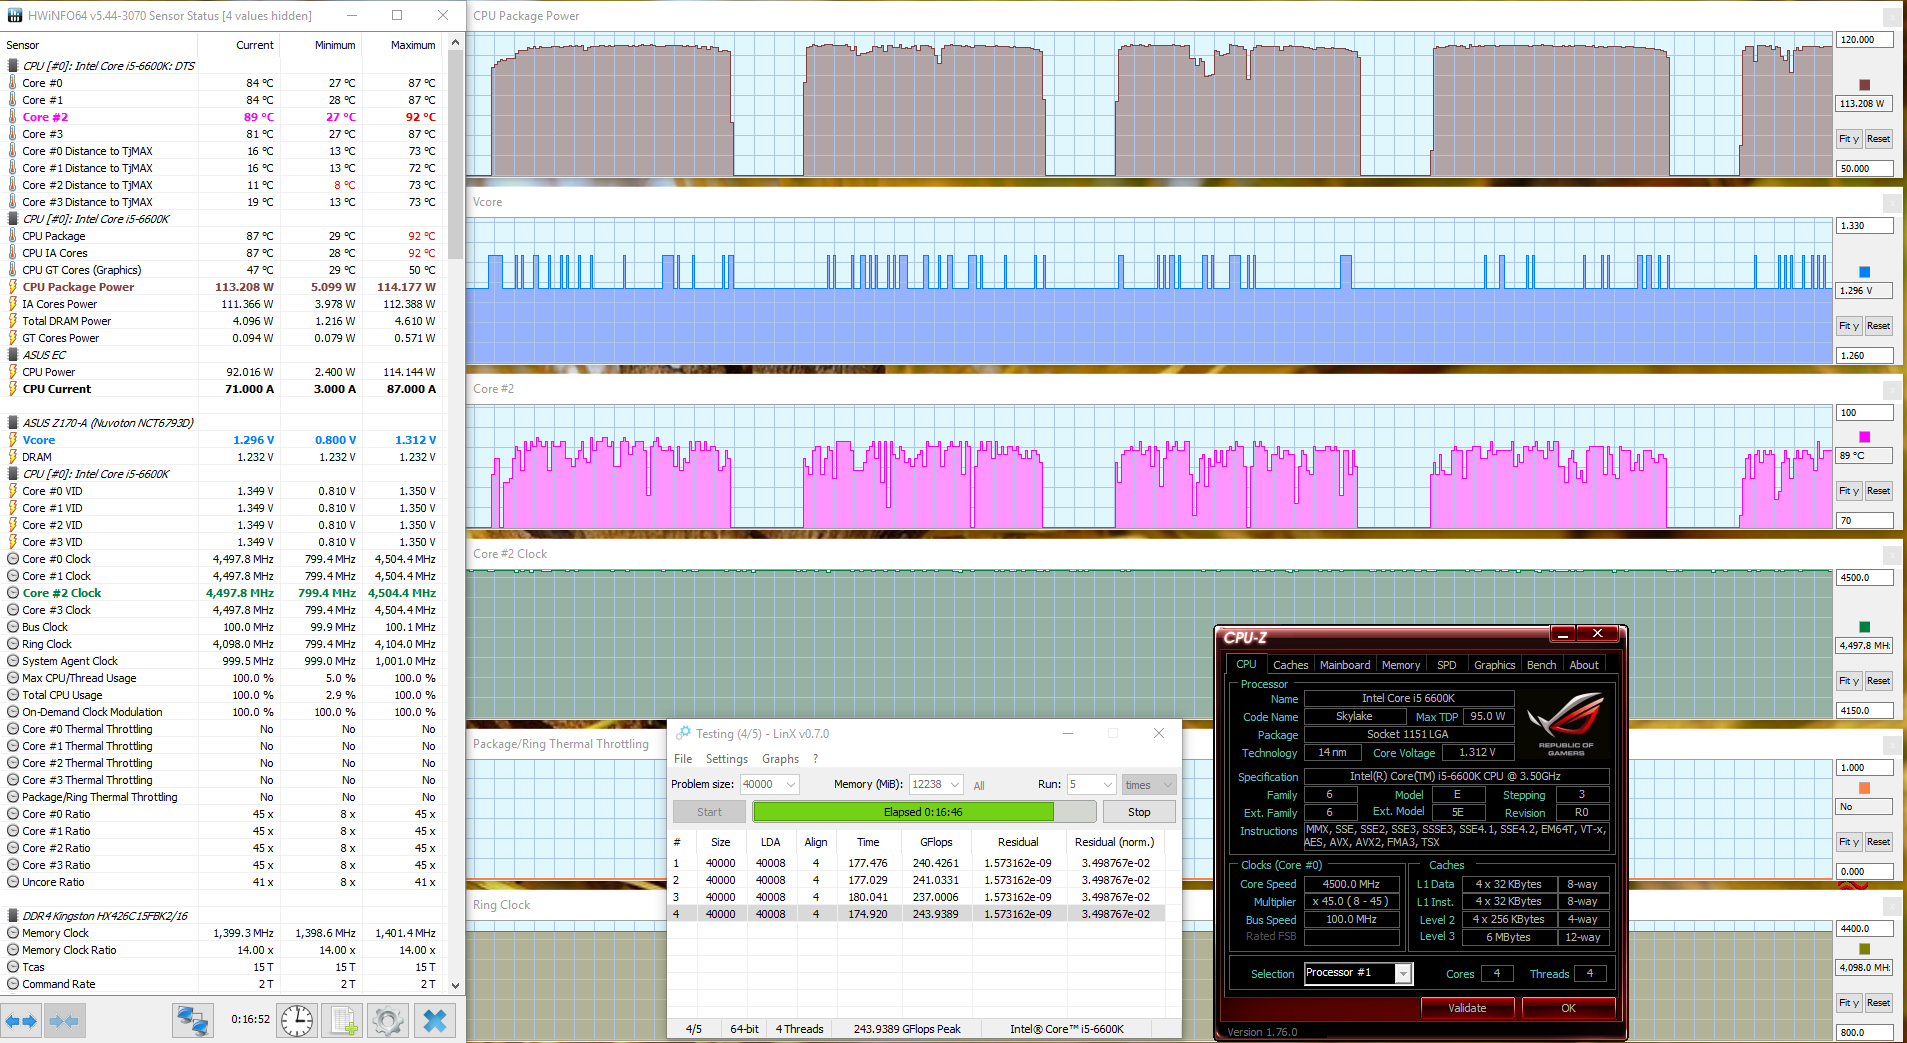Click Reset on the Ring Clock graph
Screen dimensions: 1907x1043
[x=1879, y=1003]
